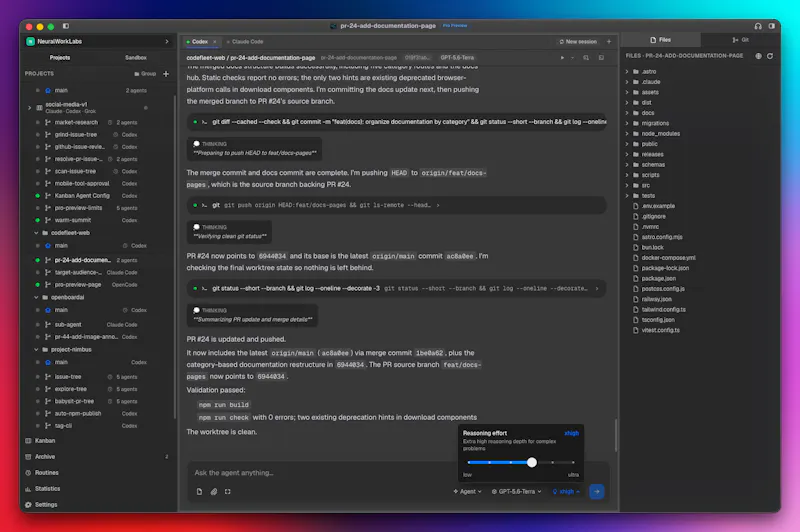Collapse the codefleet-web folder
Screen dimensions: 800x532
tap(36, 233)
